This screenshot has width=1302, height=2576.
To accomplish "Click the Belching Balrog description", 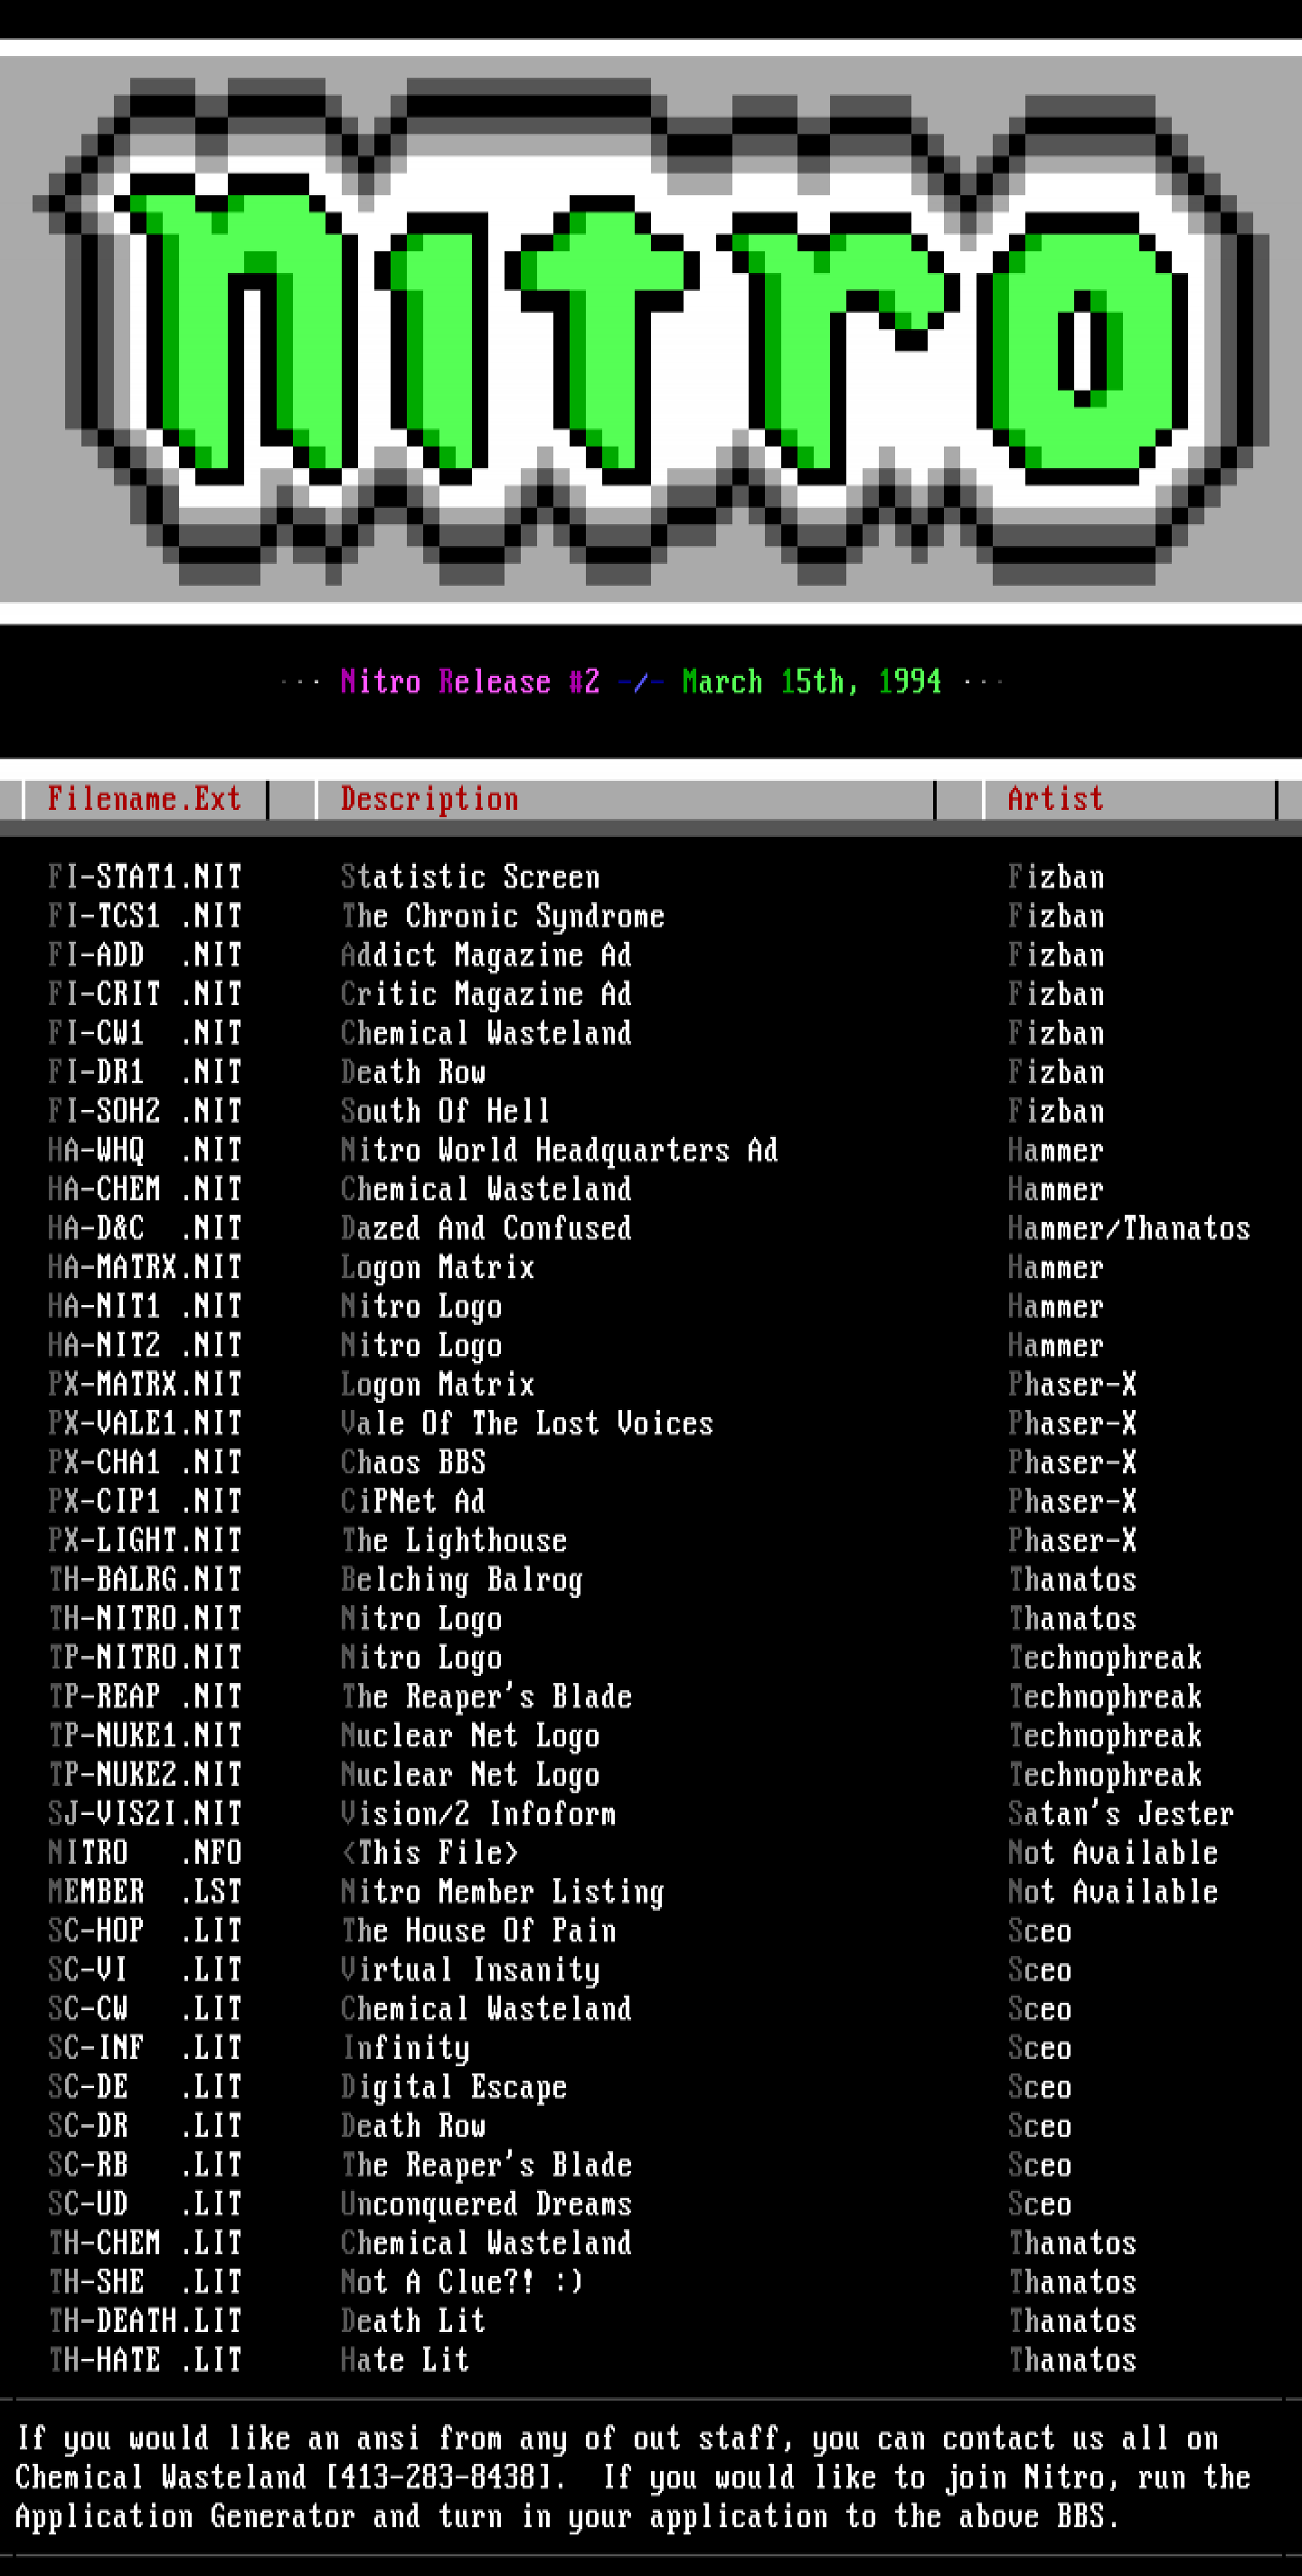I will point(461,1580).
